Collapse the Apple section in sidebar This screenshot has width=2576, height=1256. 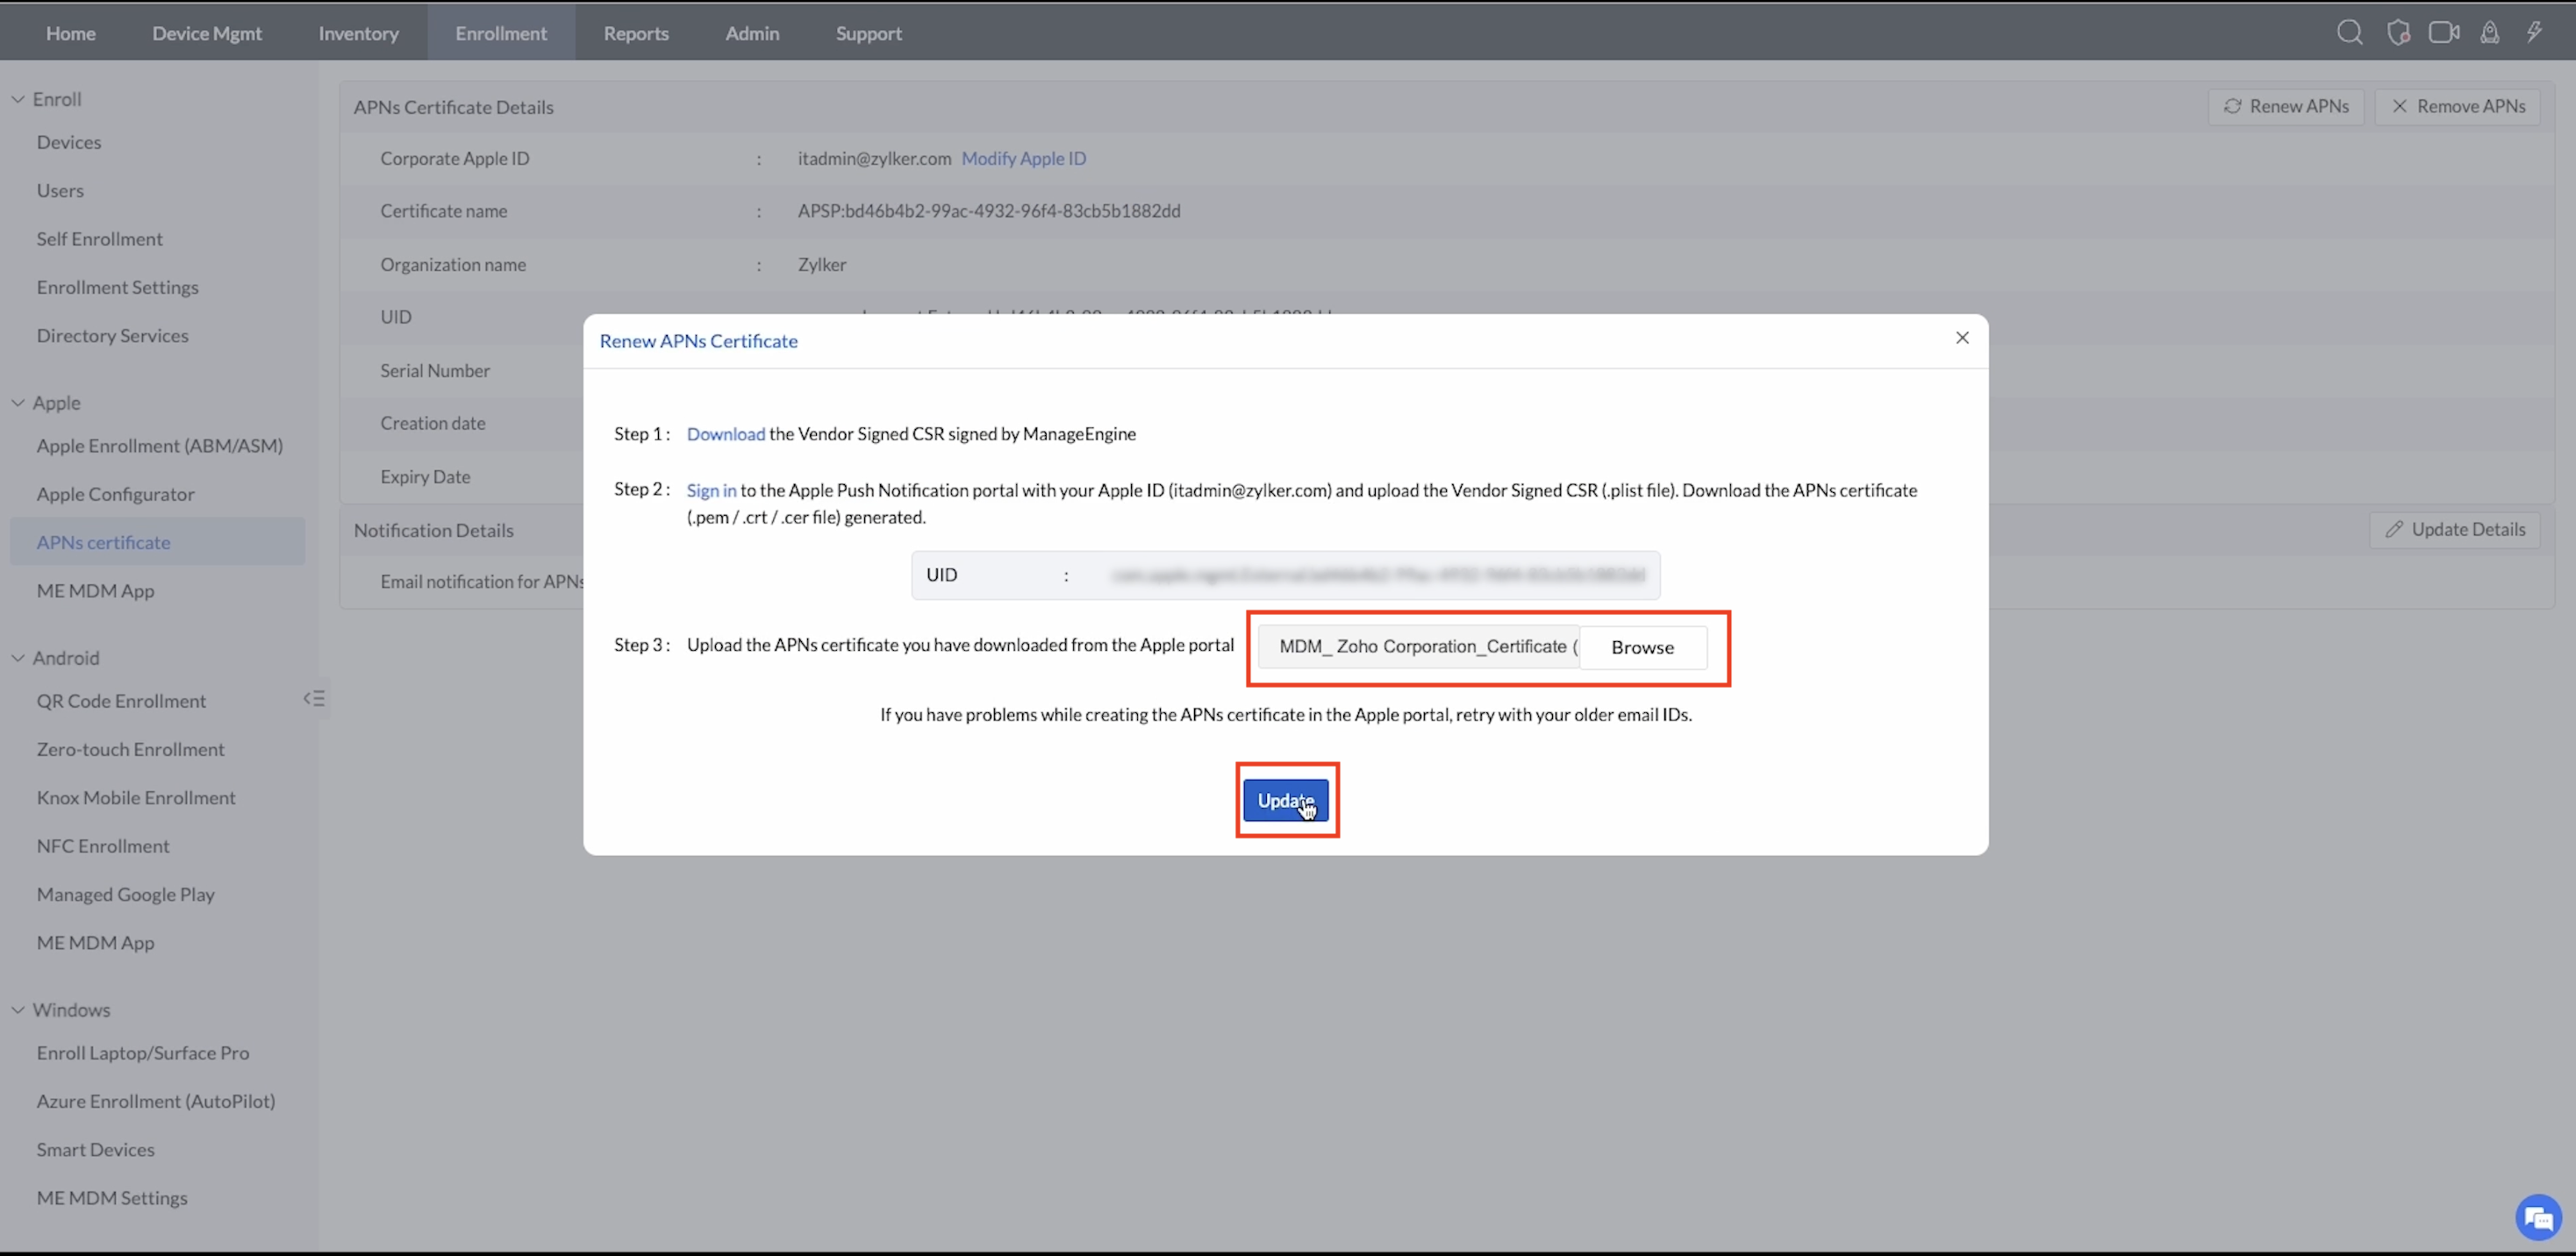coord(18,403)
